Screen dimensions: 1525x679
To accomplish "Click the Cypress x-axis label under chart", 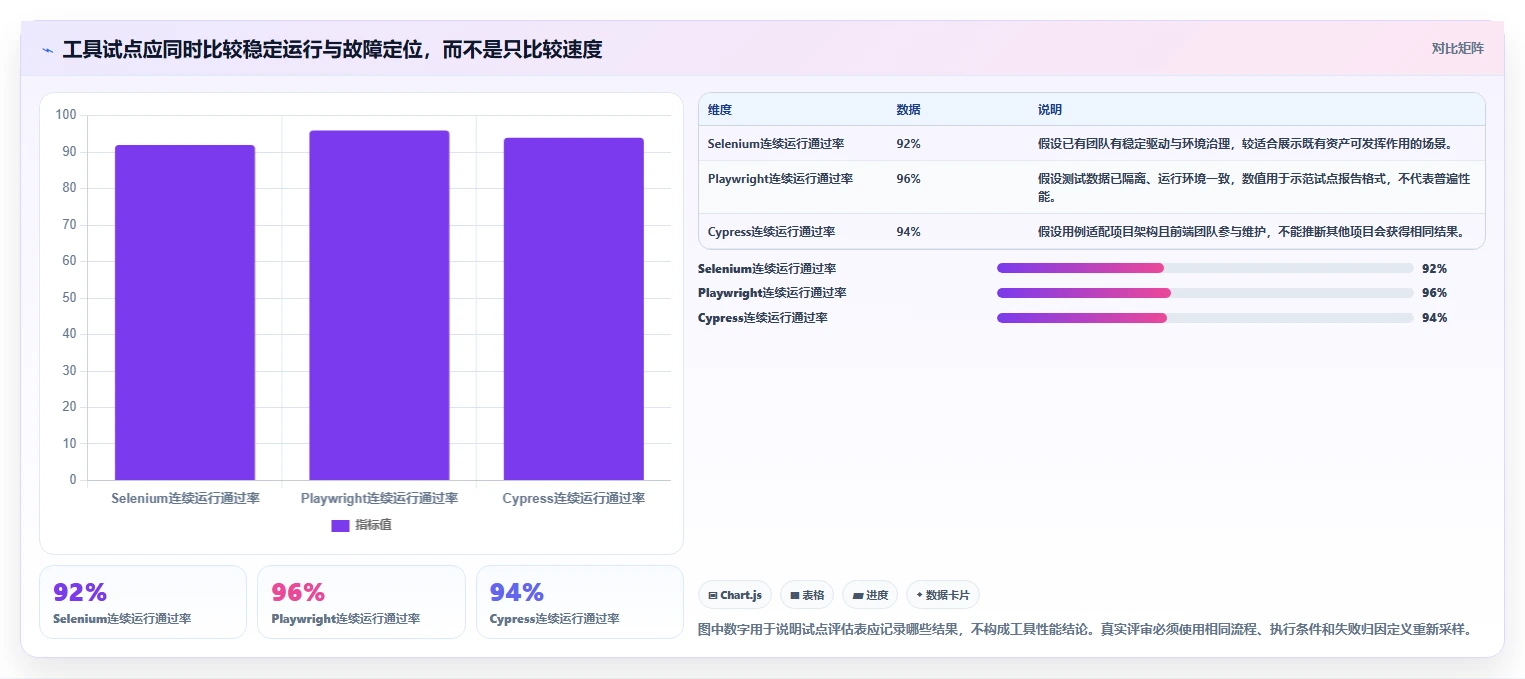I will tap(573, 498).
